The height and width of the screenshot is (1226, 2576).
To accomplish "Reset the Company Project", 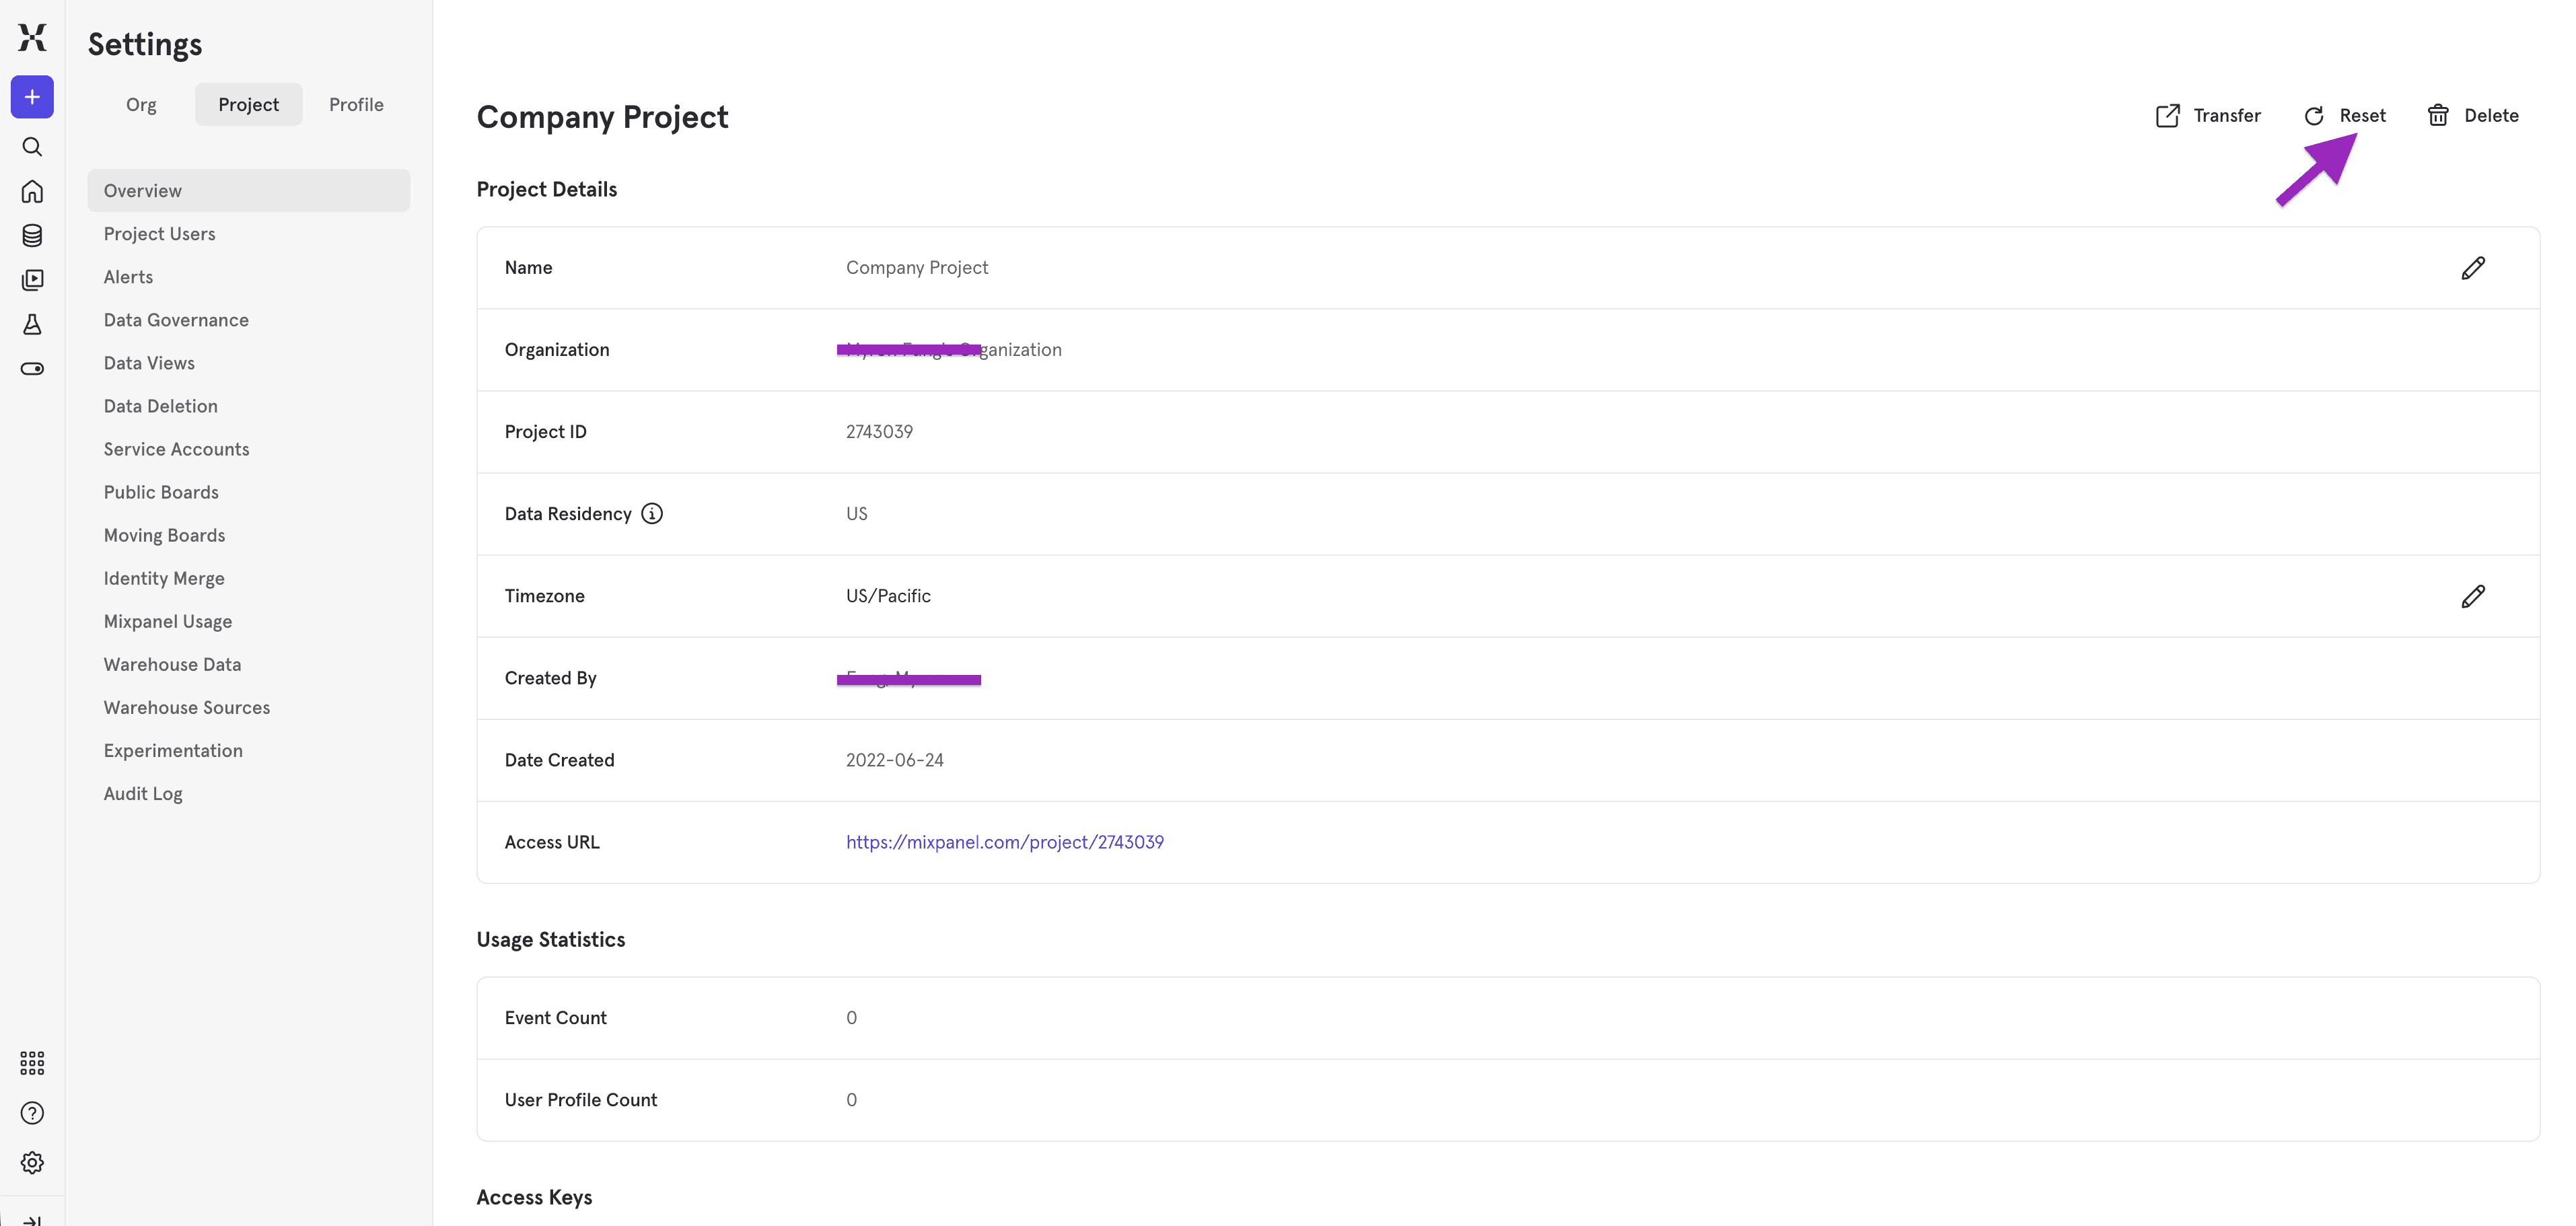I will (x=2345, y=115).
